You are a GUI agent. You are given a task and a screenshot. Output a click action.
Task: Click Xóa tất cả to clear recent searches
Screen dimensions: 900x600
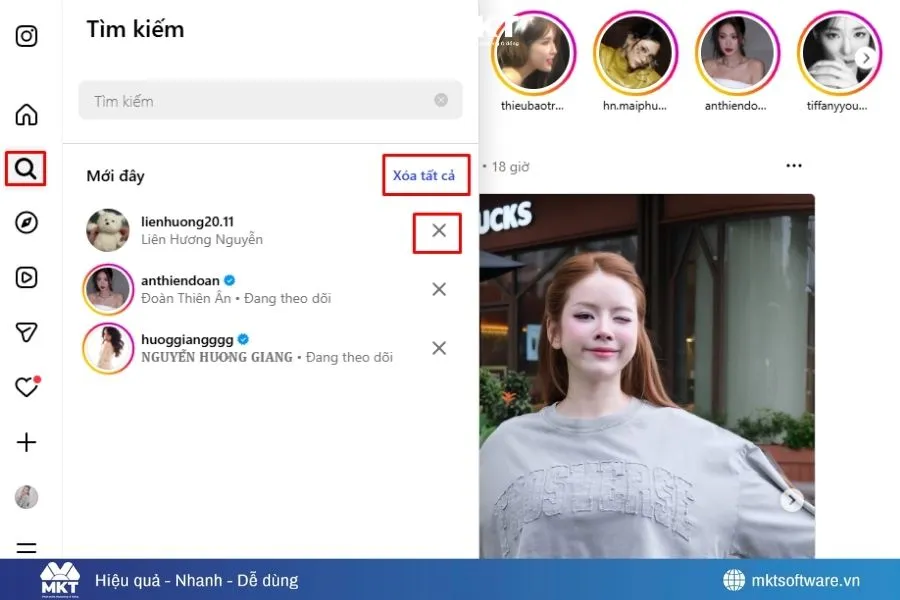coord(426,174)
